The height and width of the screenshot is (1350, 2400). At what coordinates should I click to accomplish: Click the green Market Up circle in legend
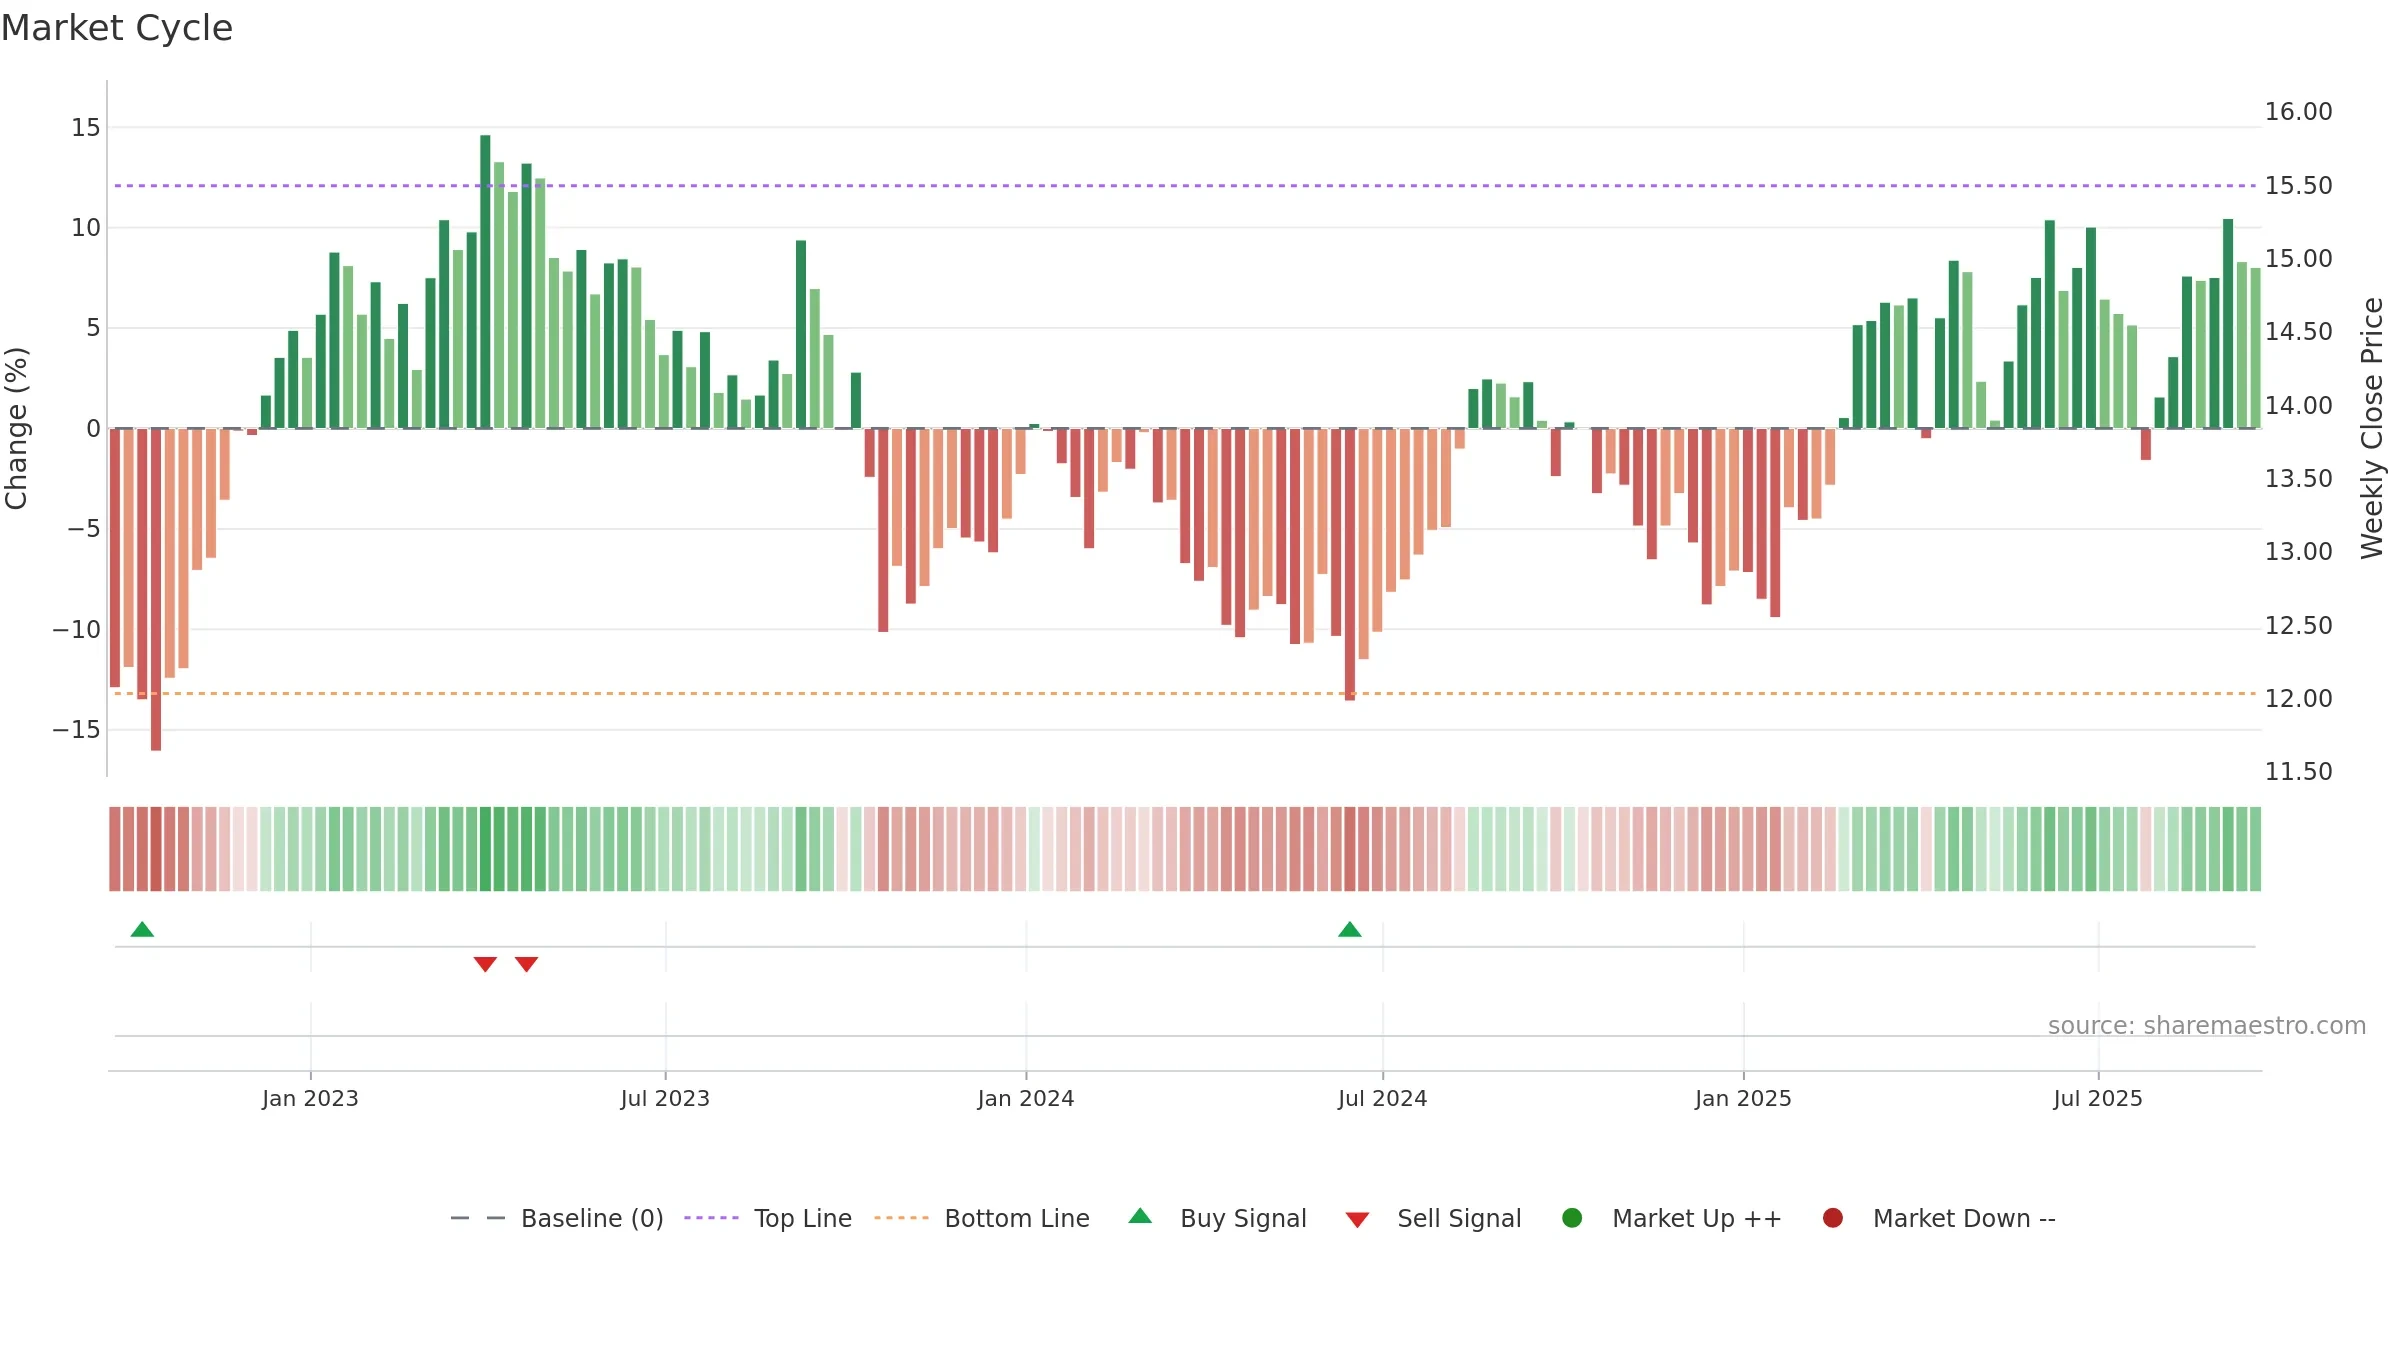point(1572,1218)
